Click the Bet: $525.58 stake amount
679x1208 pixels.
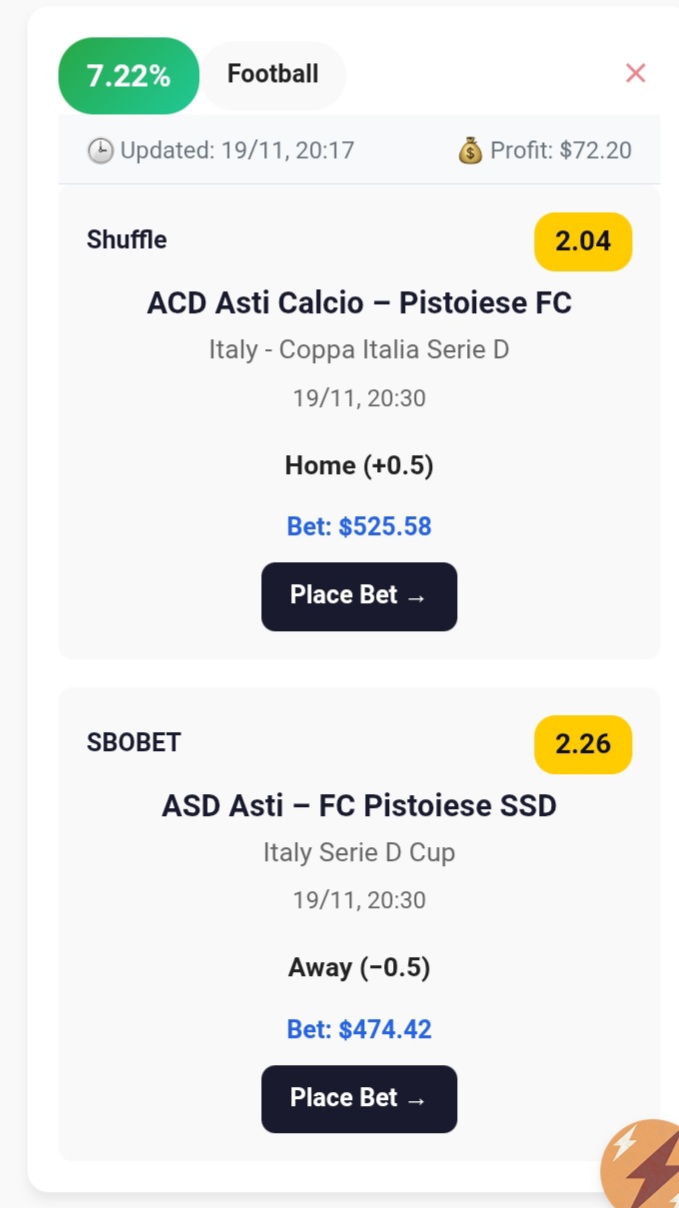click(x=359, y=527)
